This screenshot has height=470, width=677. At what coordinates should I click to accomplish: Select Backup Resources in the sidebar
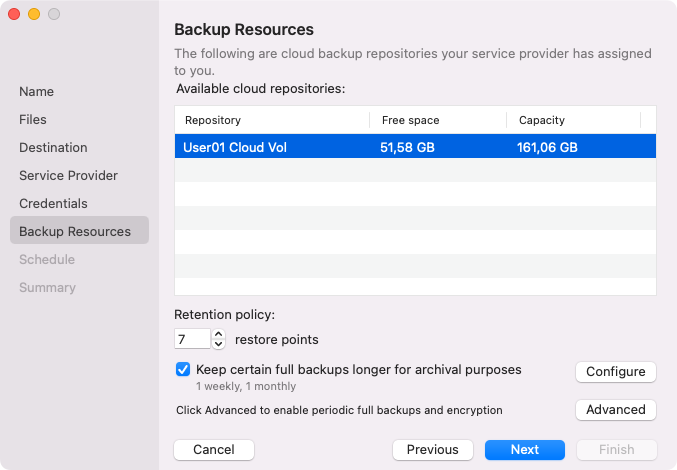75,231
